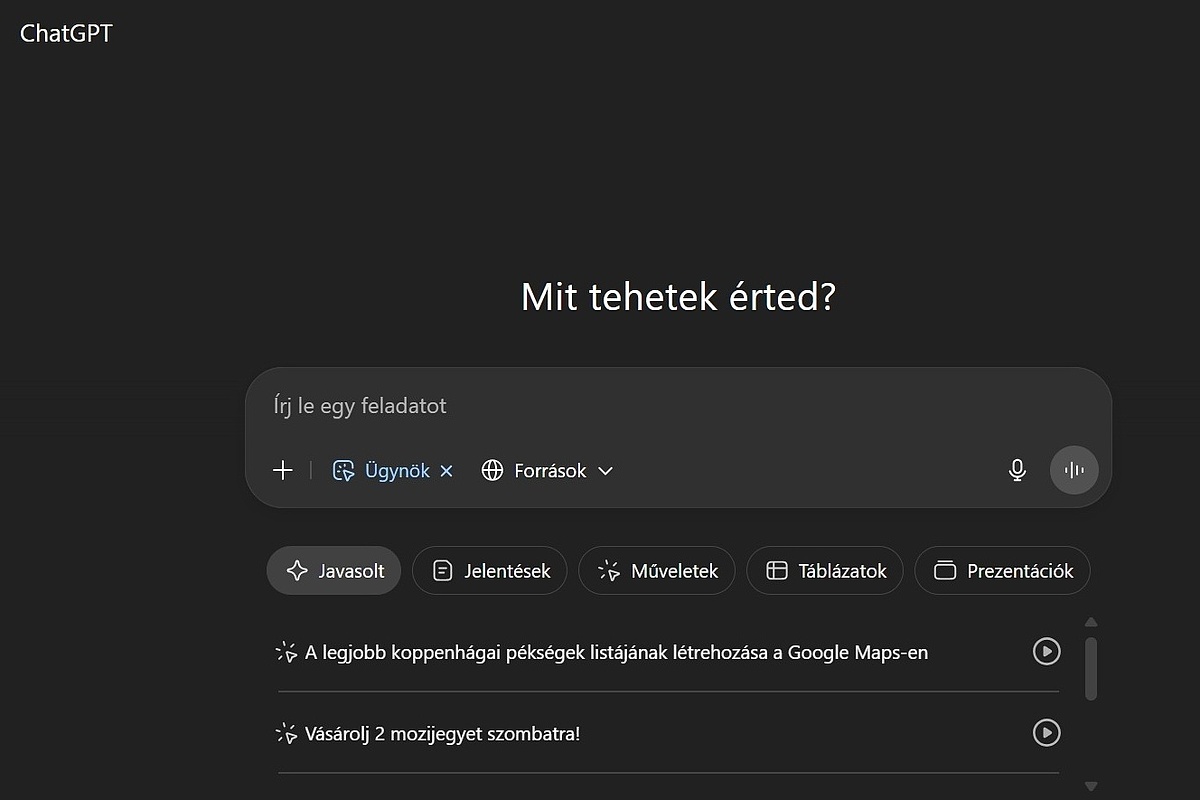Screen dimensions: 1200x800
Task: Click the globe icon next to Források
Action: (493, 470)
